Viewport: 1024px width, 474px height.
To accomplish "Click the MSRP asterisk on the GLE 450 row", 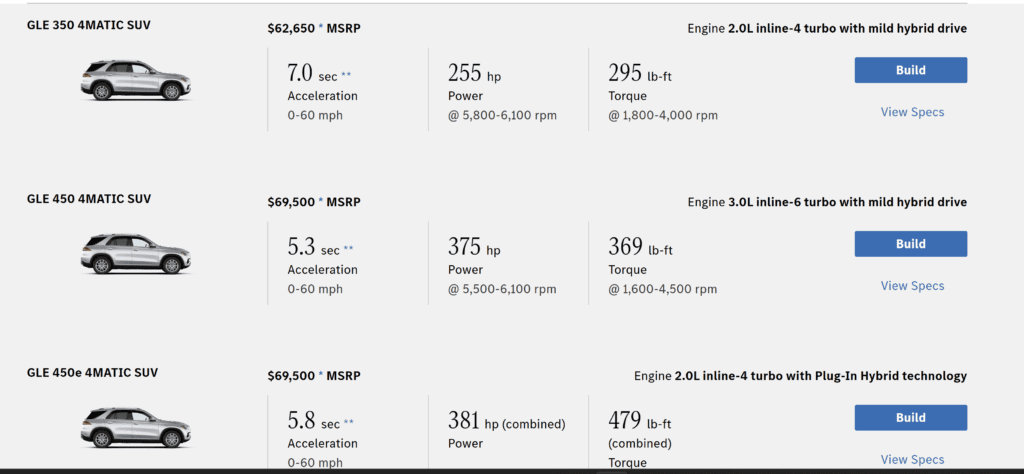I will [x=321, y=201].
